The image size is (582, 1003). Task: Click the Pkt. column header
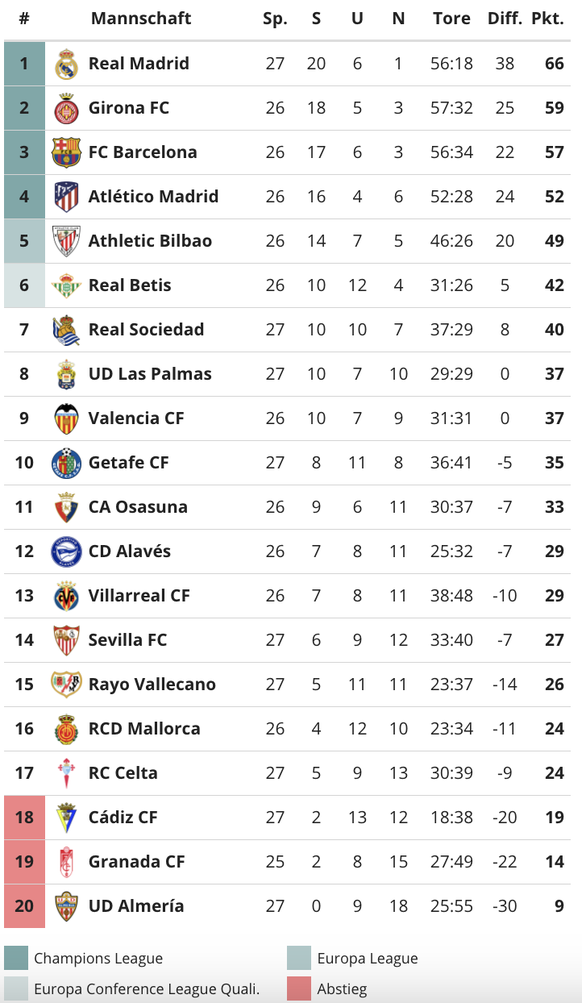[547, 19]
